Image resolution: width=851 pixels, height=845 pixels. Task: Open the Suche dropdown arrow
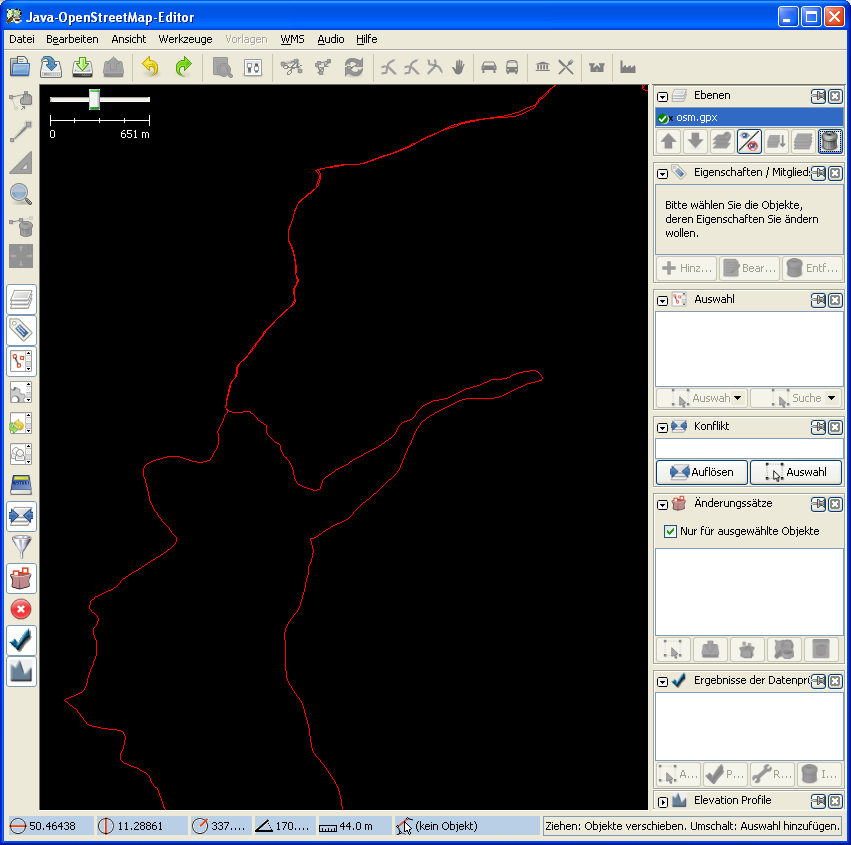pyautogui.click(x=831, y=398)
